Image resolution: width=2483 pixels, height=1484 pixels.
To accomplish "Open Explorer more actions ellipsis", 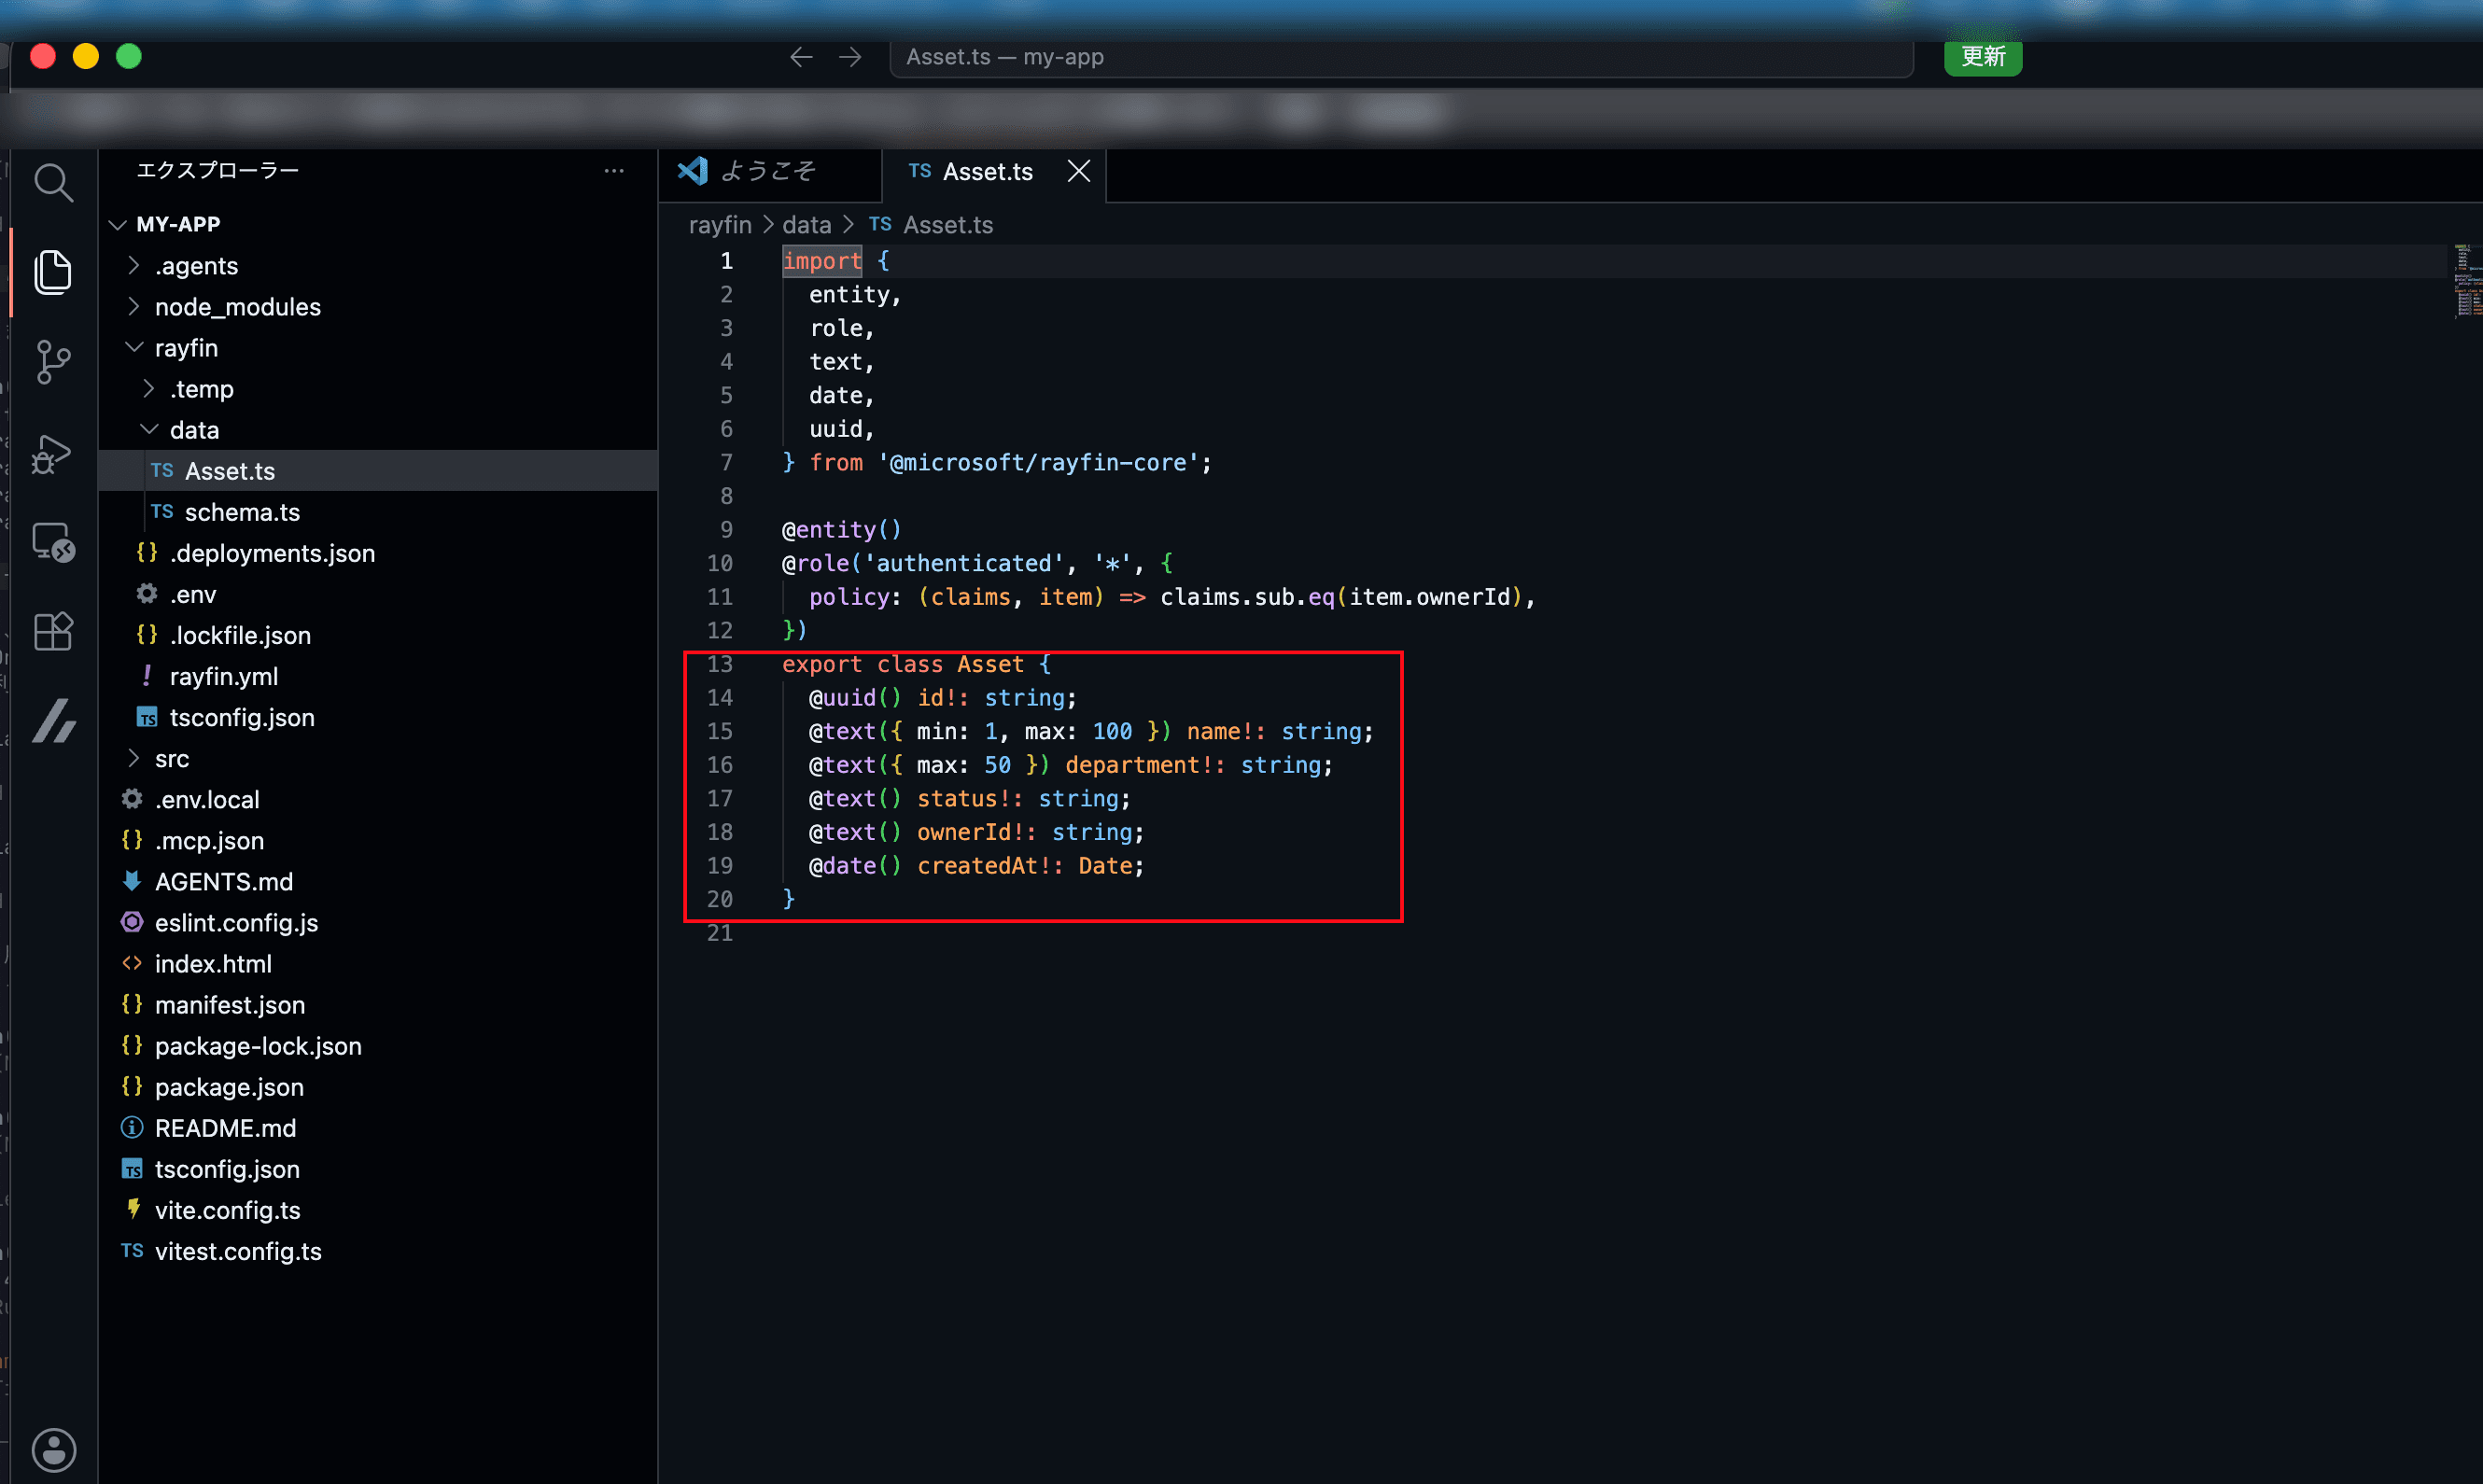I will [614, 171].
